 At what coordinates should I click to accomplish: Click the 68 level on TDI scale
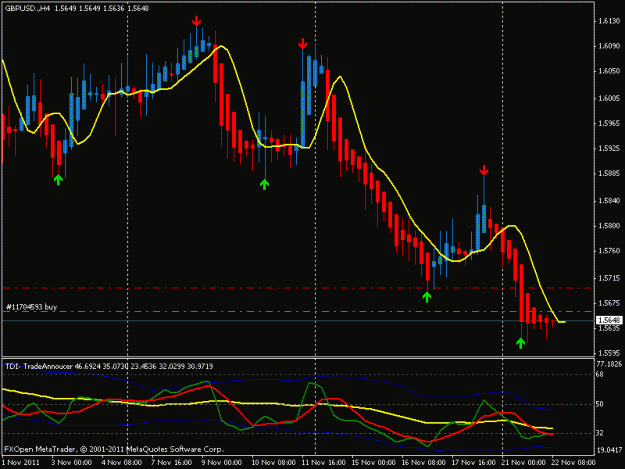tap(600, 374)
